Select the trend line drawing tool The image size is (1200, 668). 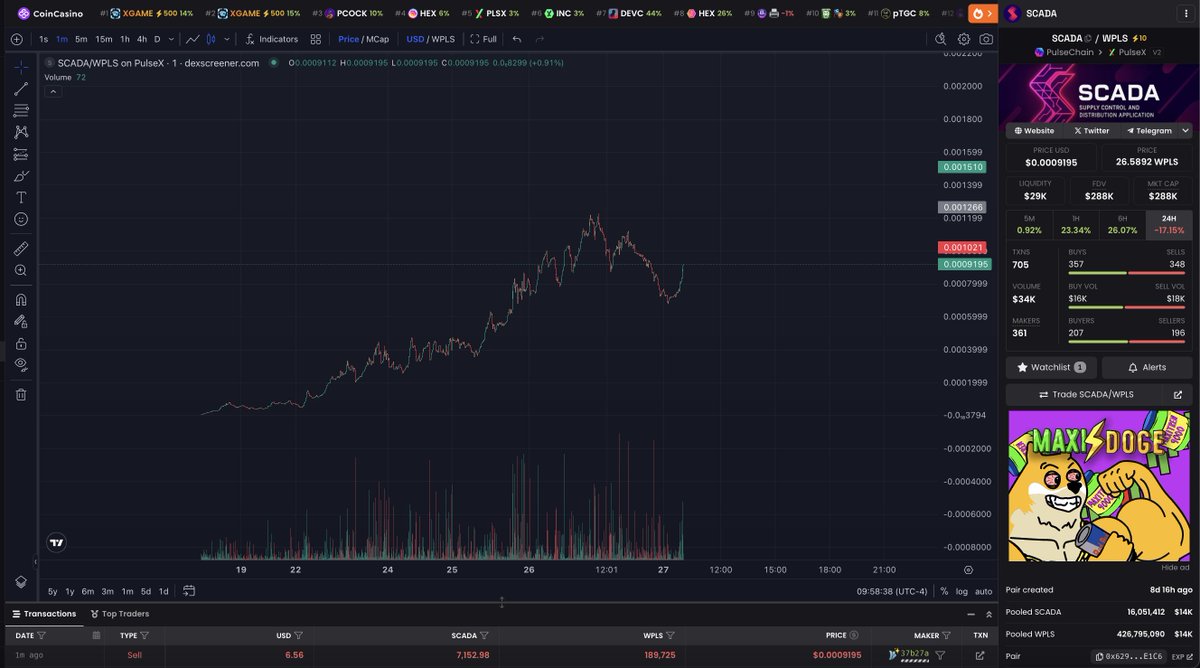[21, 88]
